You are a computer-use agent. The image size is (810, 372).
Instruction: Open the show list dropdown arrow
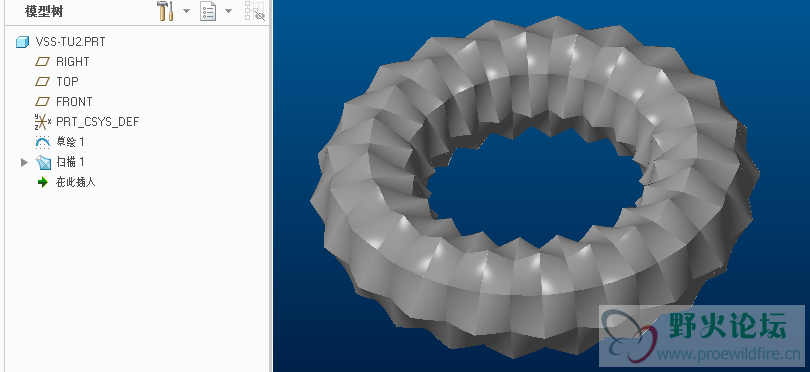click(228, 11)
